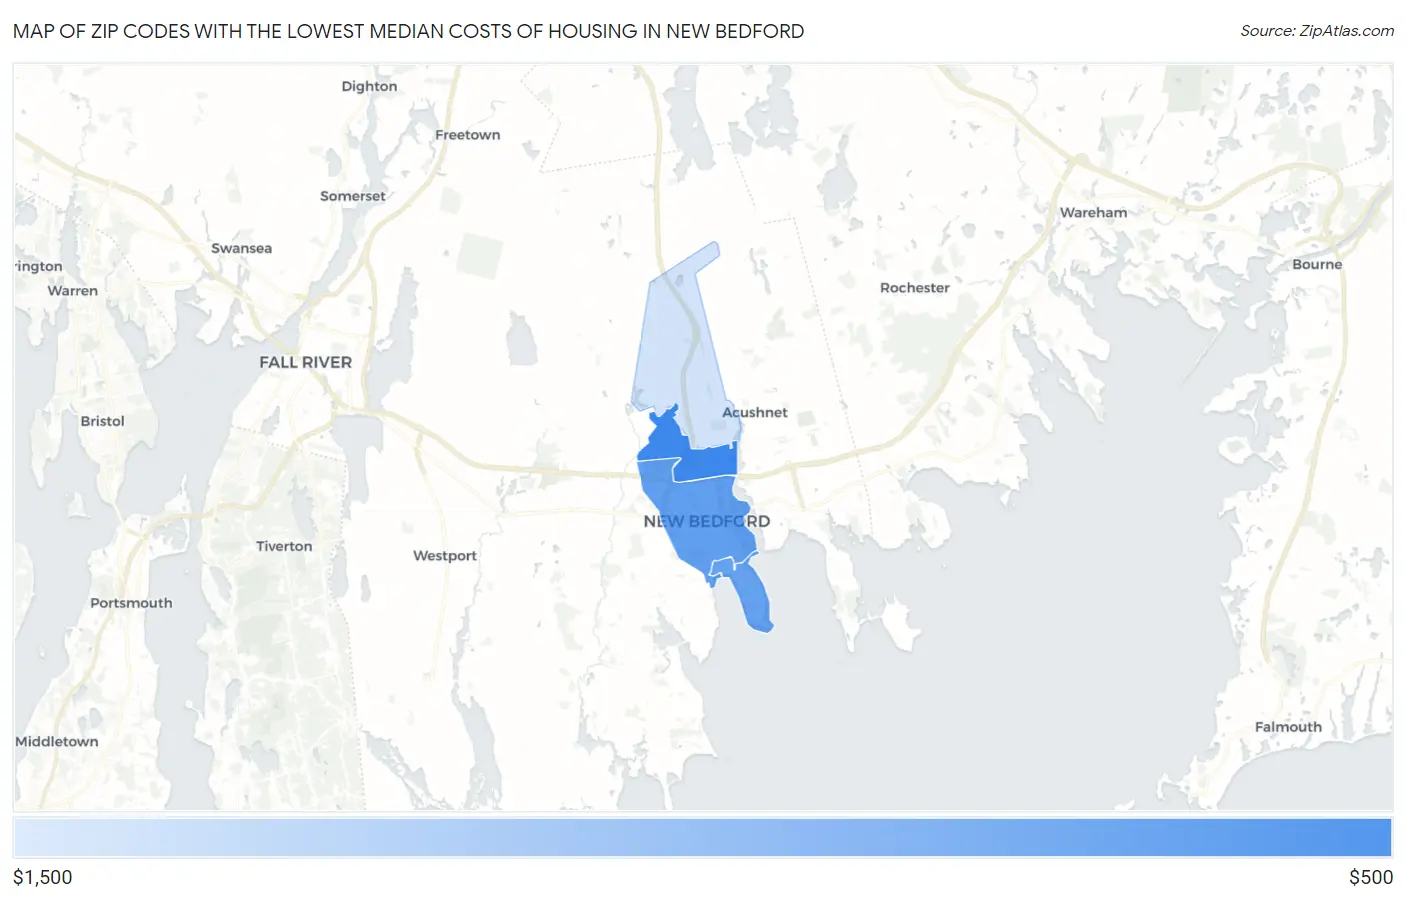Click the $500 legend value
1406x899 pixels.
[x=1371, y=877]
